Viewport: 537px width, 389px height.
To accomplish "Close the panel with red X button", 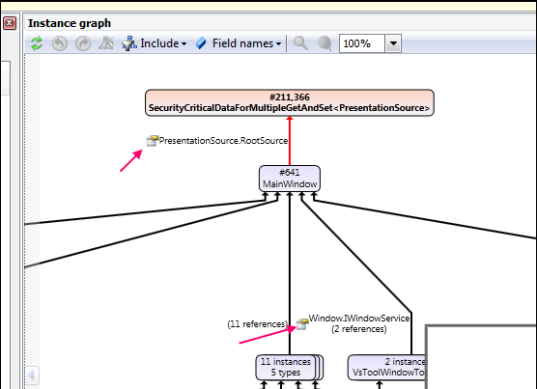I will (x=9, y=23).
